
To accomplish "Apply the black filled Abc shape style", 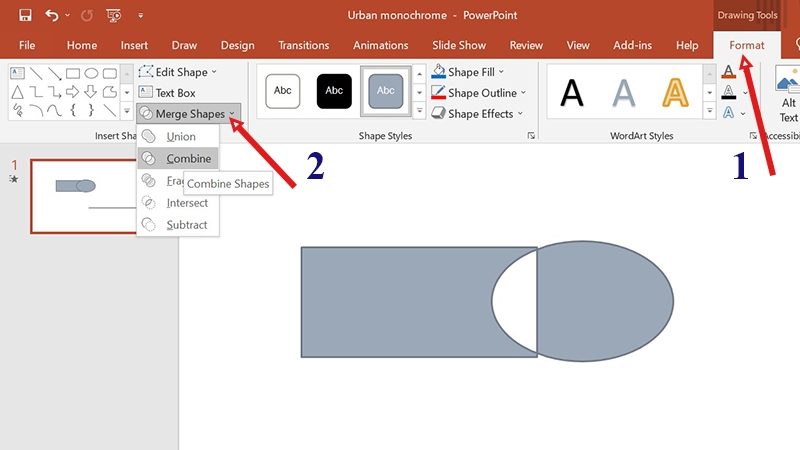I will click(x=335, y=91).
